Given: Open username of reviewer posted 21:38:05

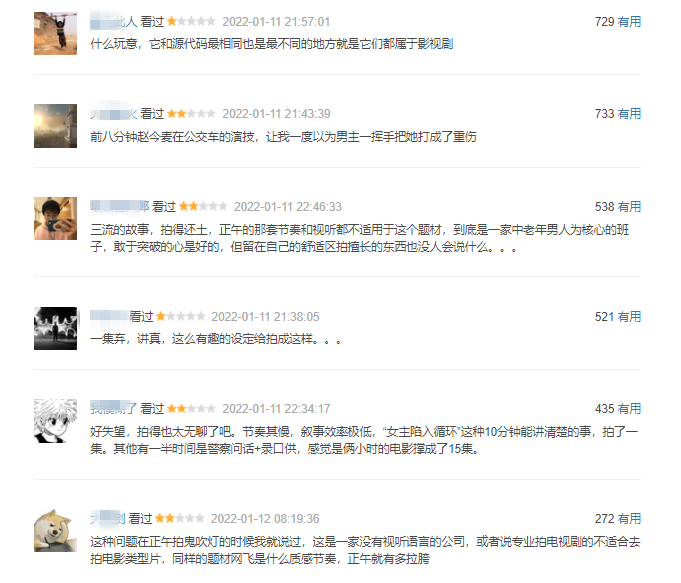Looking at the screenshot, I should click(x=109, y=317).
